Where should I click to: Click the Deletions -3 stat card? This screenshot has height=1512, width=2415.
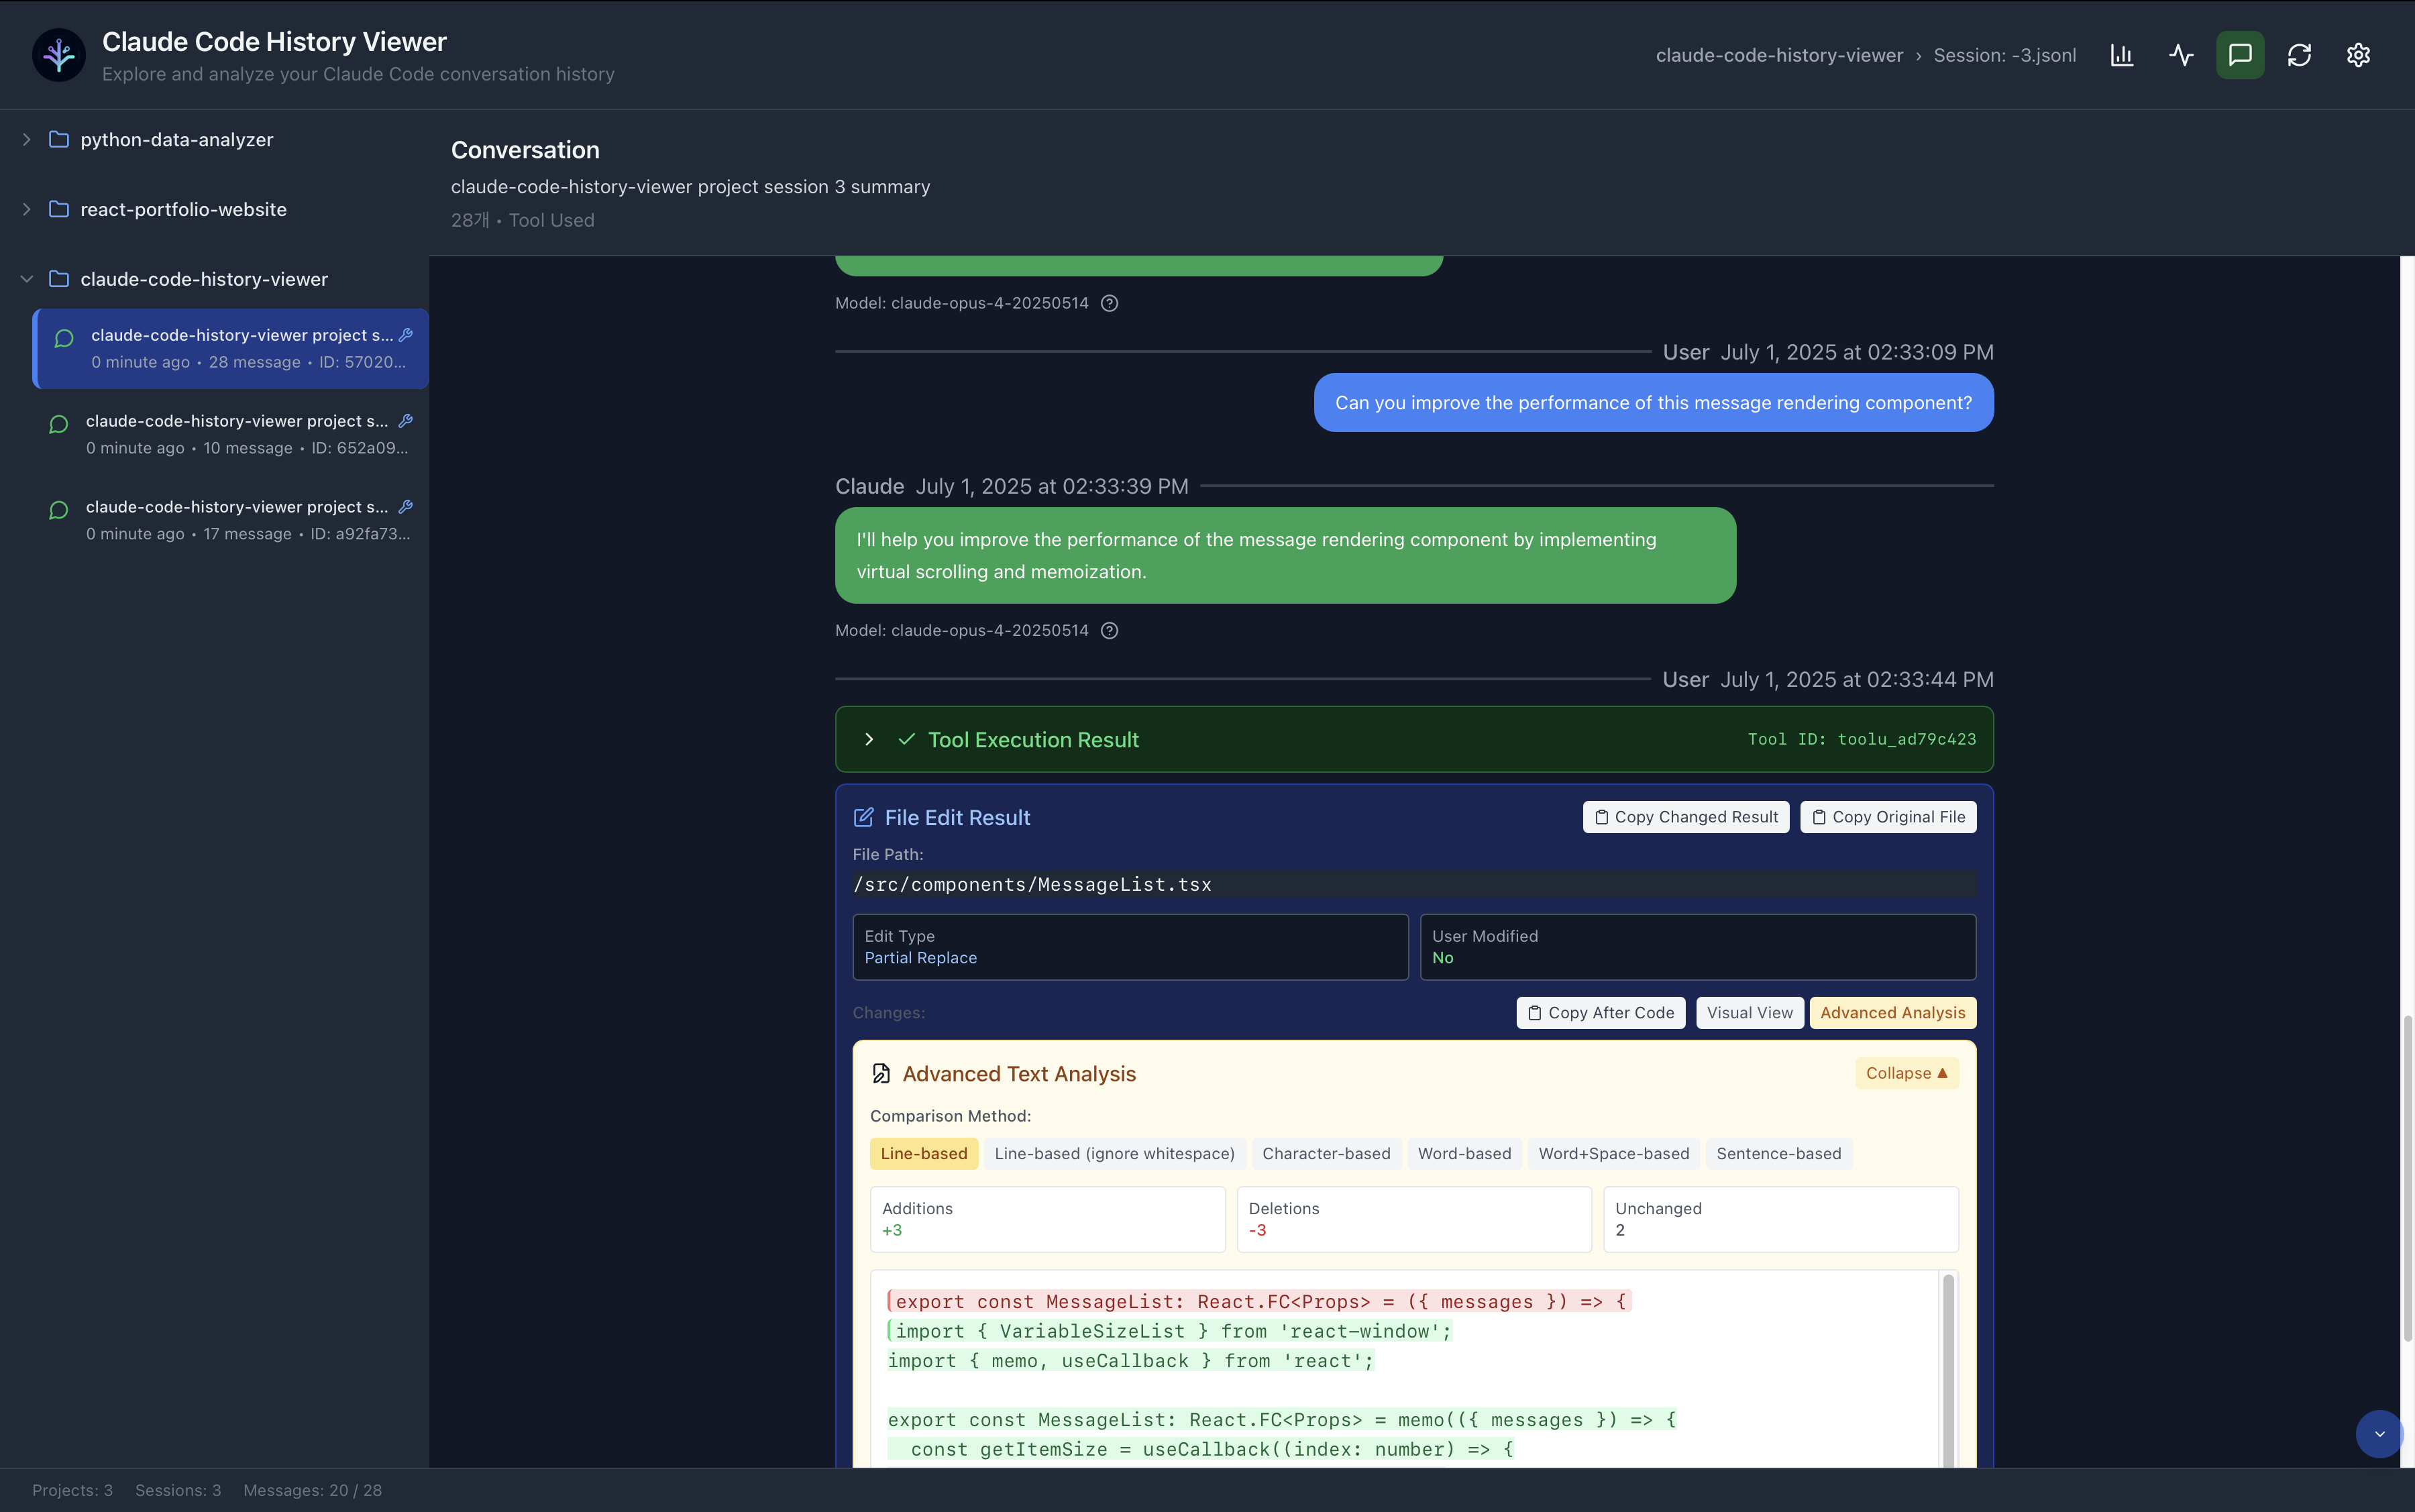[x=1414, y=1219]
